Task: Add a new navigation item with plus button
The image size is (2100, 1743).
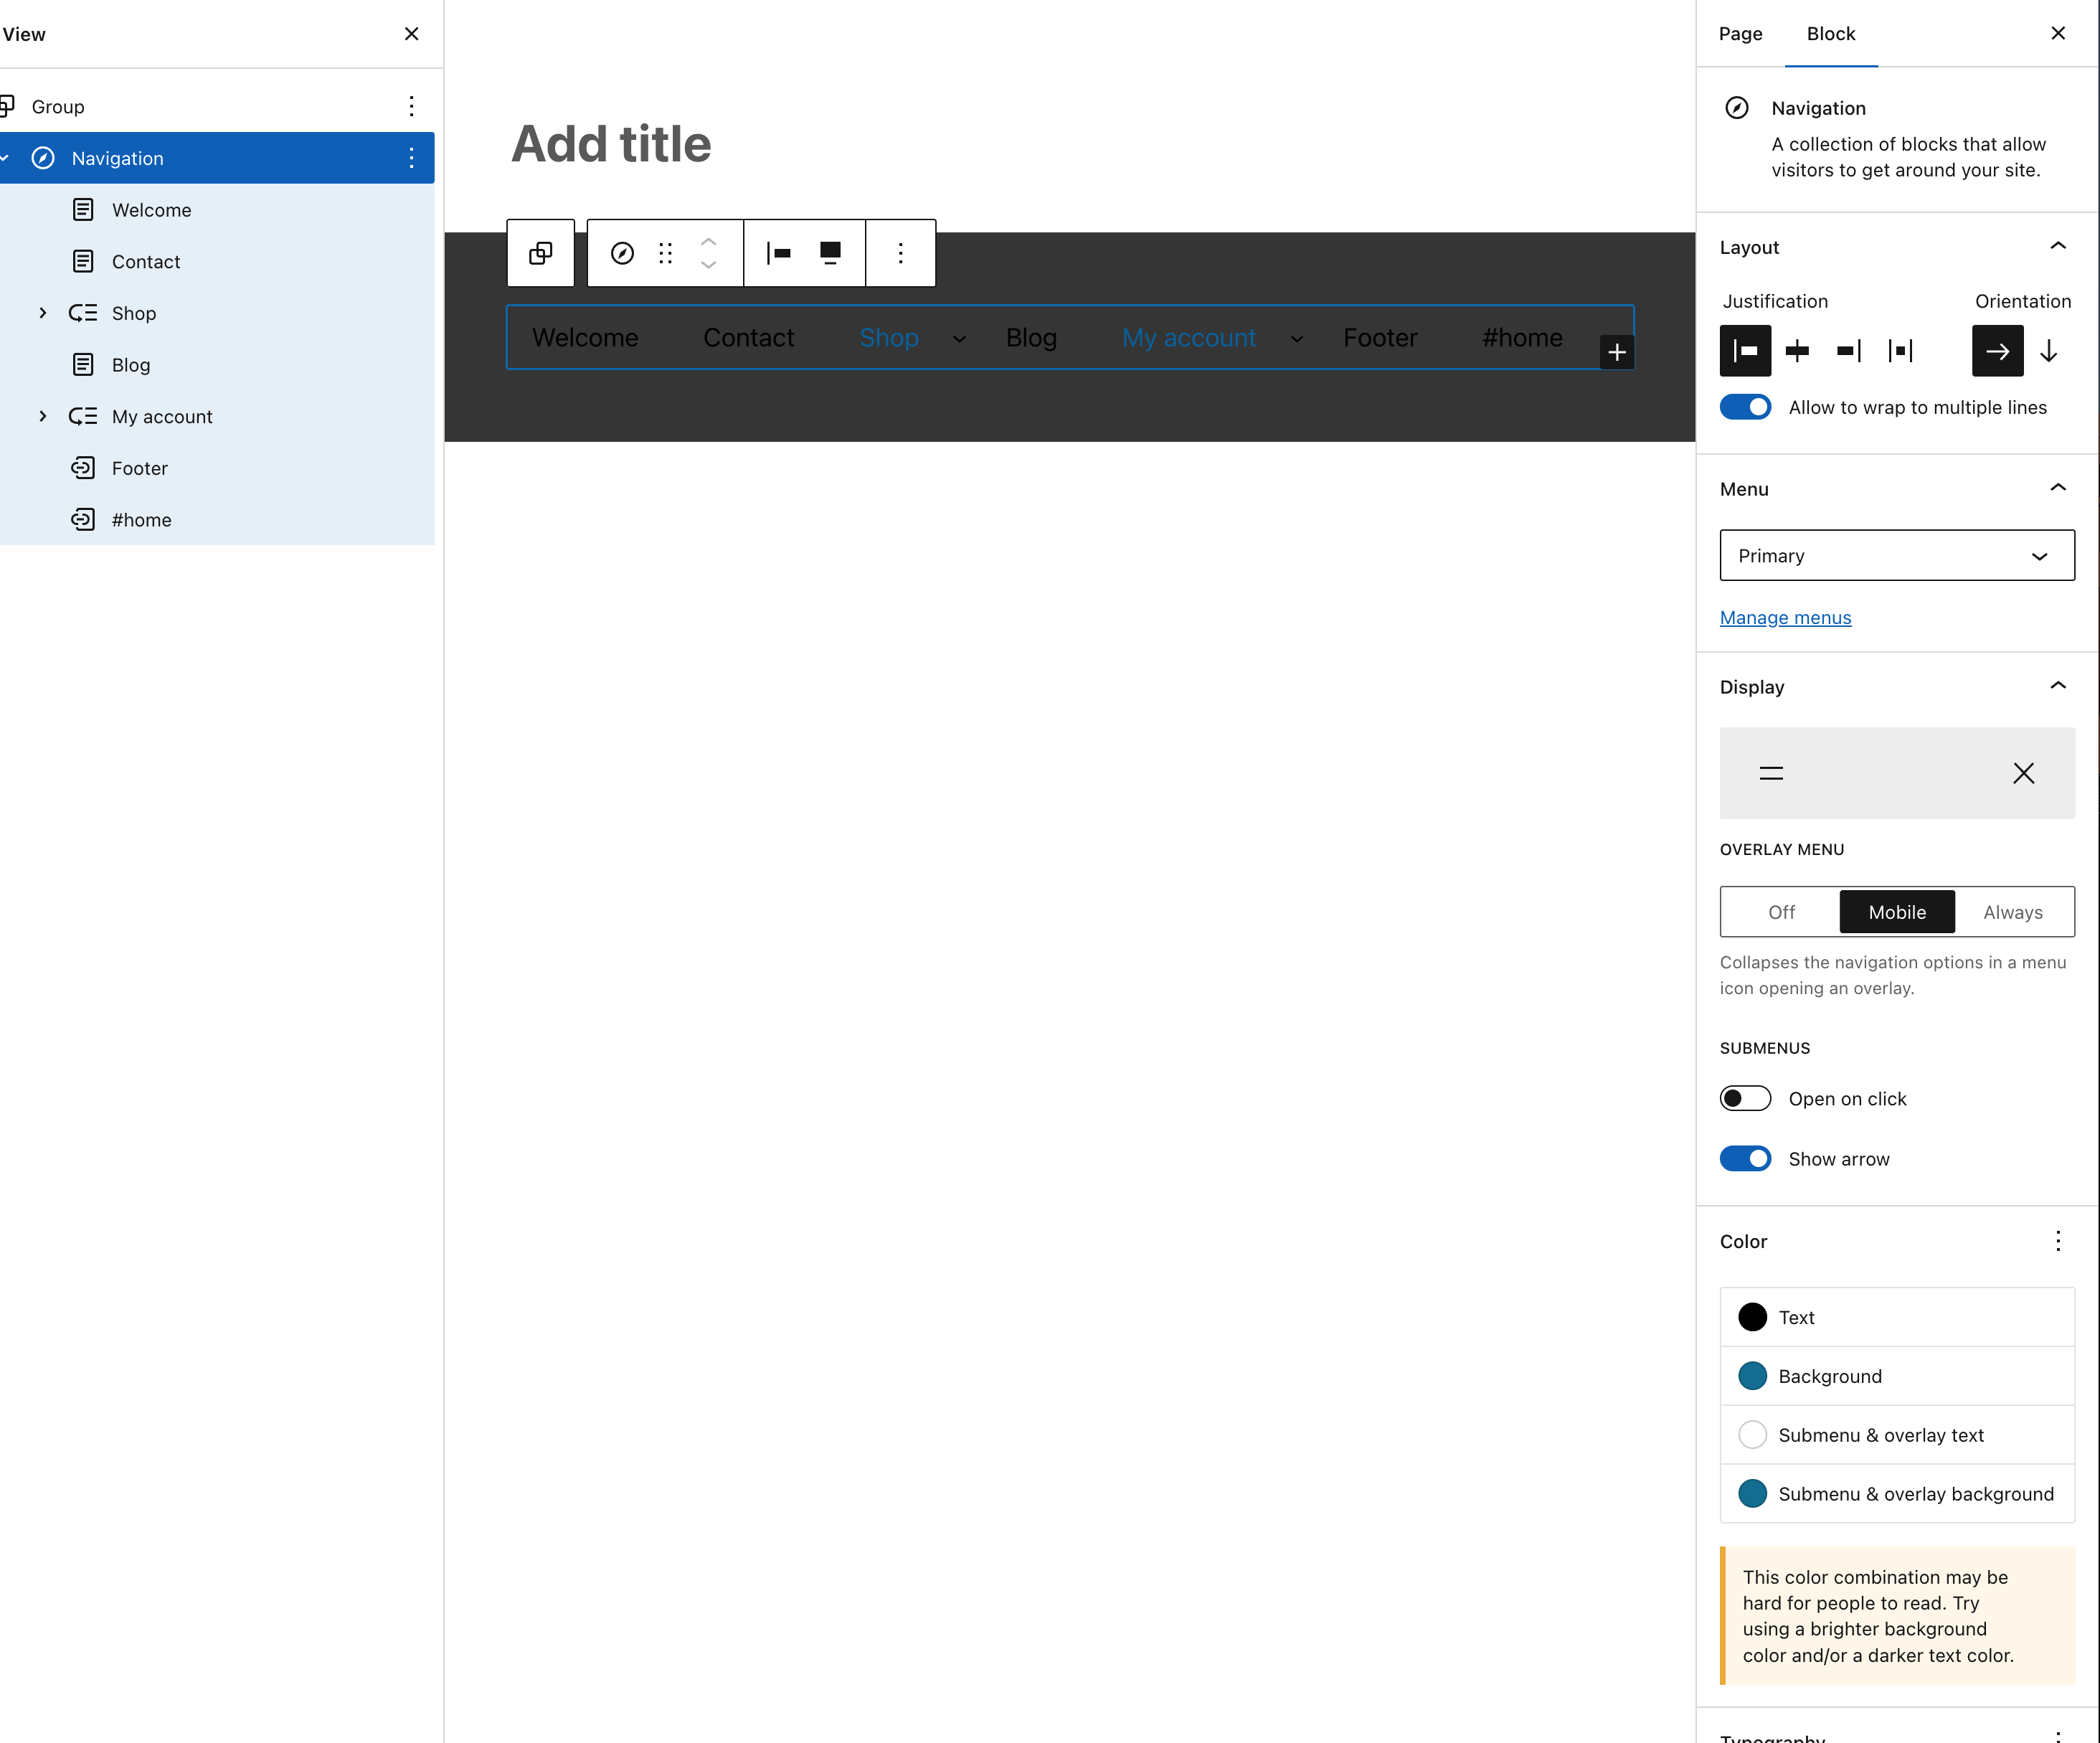Action: [x=1617, y=352]
